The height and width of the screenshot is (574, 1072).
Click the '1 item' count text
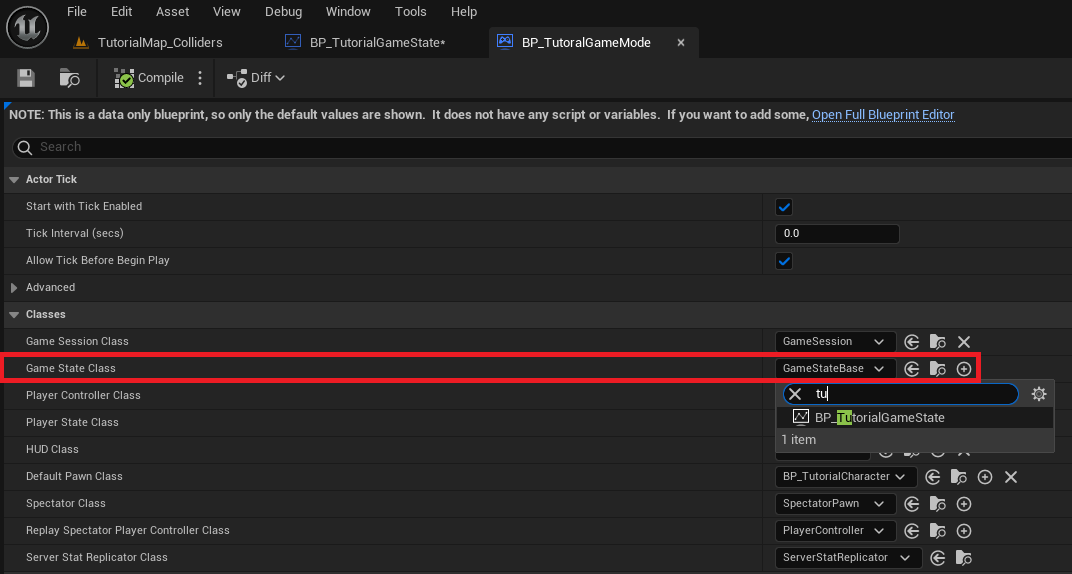[x=799, y=439]
